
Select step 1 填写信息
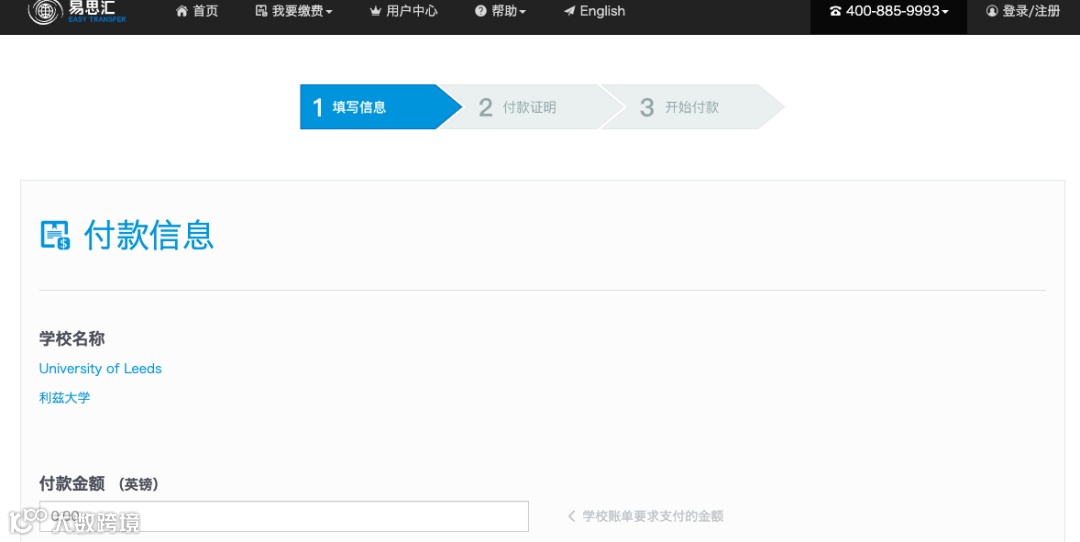pos(380,107)
